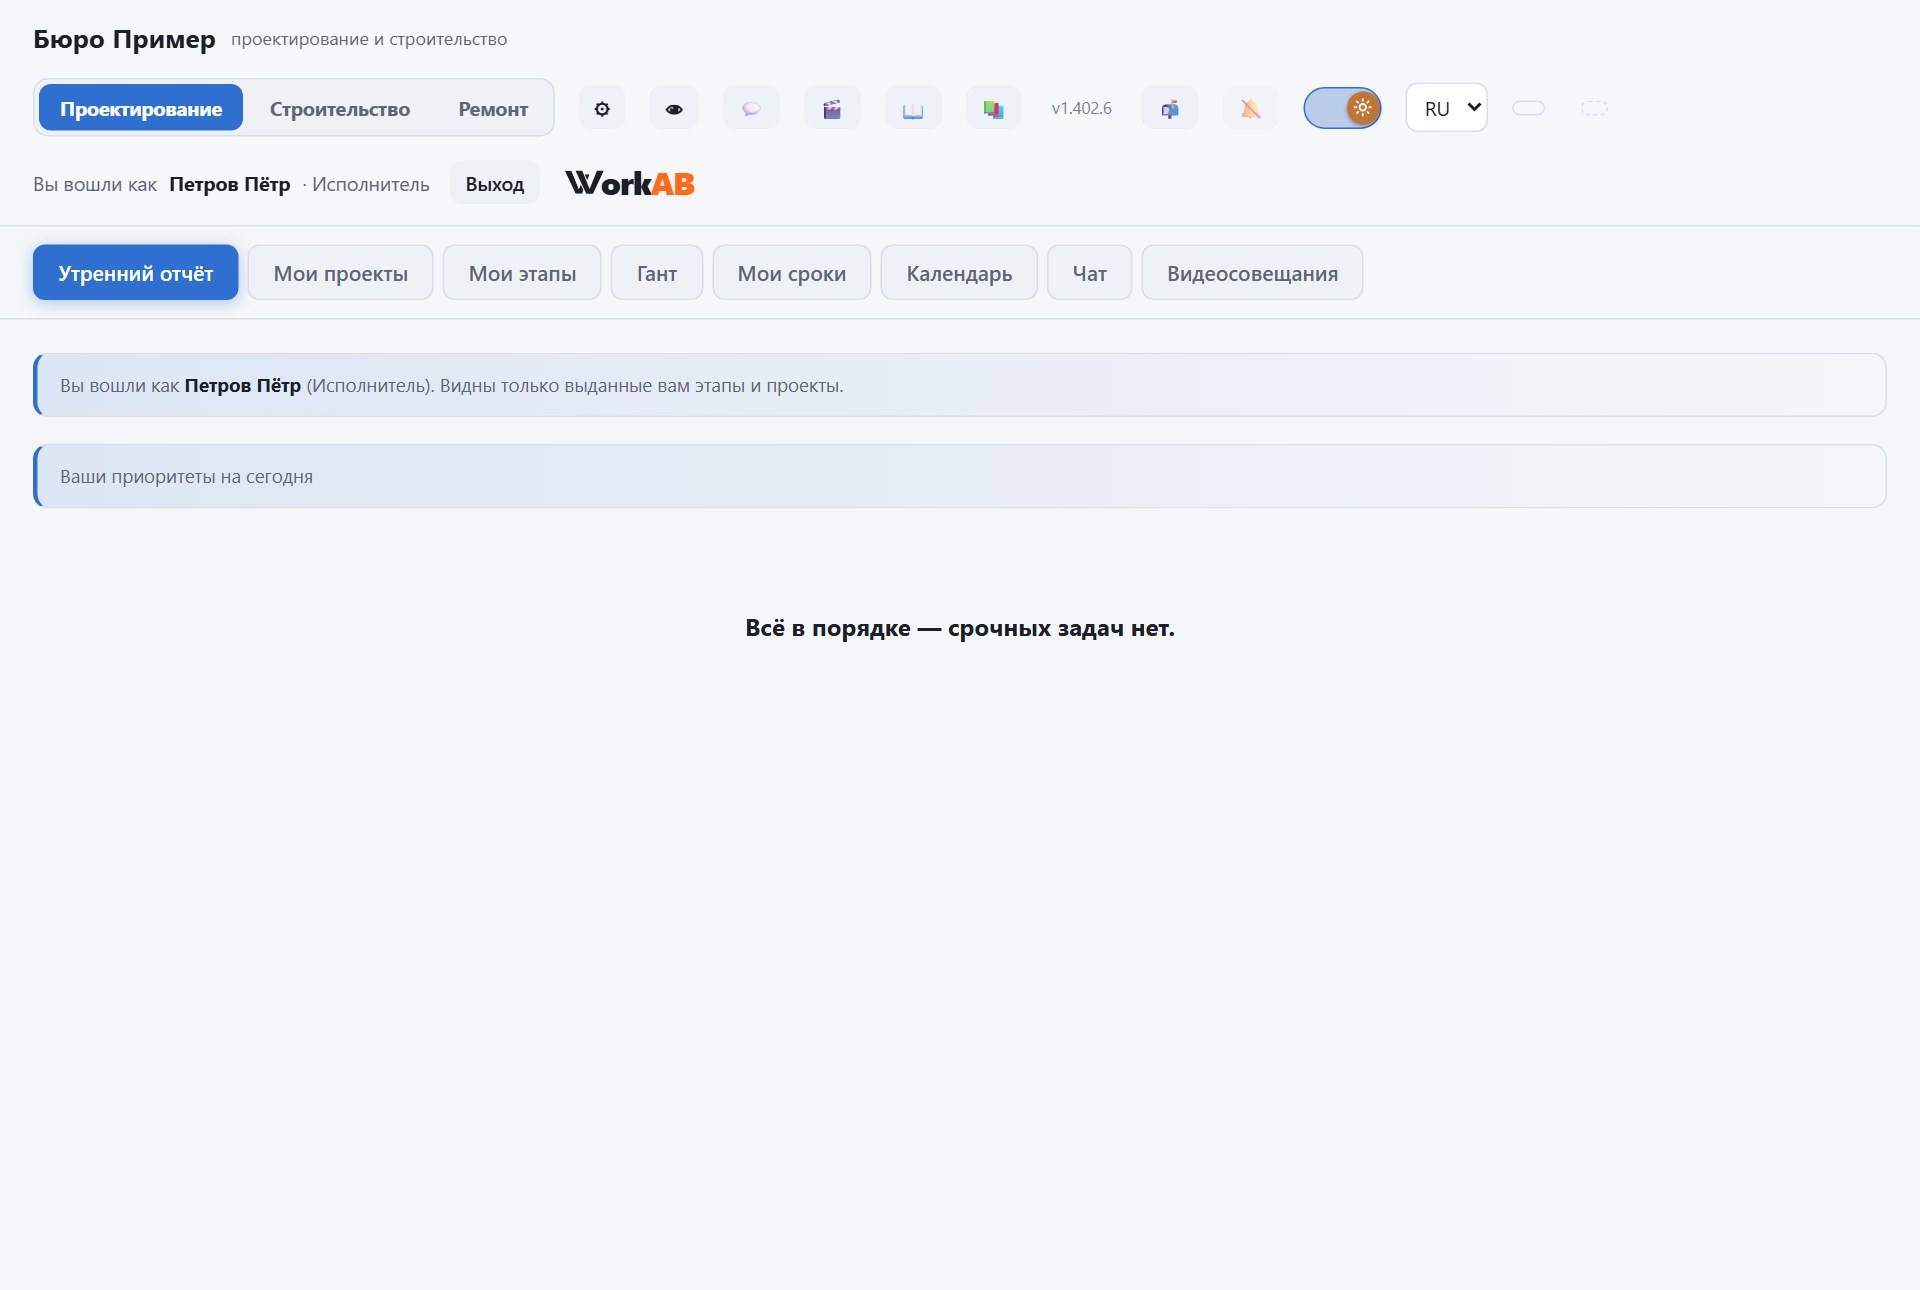This screenshot has width=1920, height=1290.
Task: Open the Гант chart tab
Action: [657, 273]
